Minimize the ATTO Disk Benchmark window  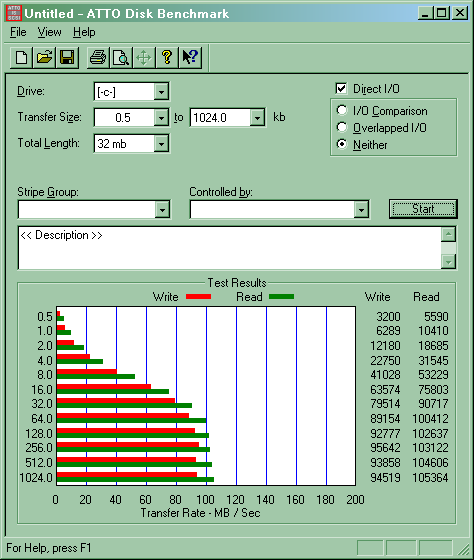(425, 13)
